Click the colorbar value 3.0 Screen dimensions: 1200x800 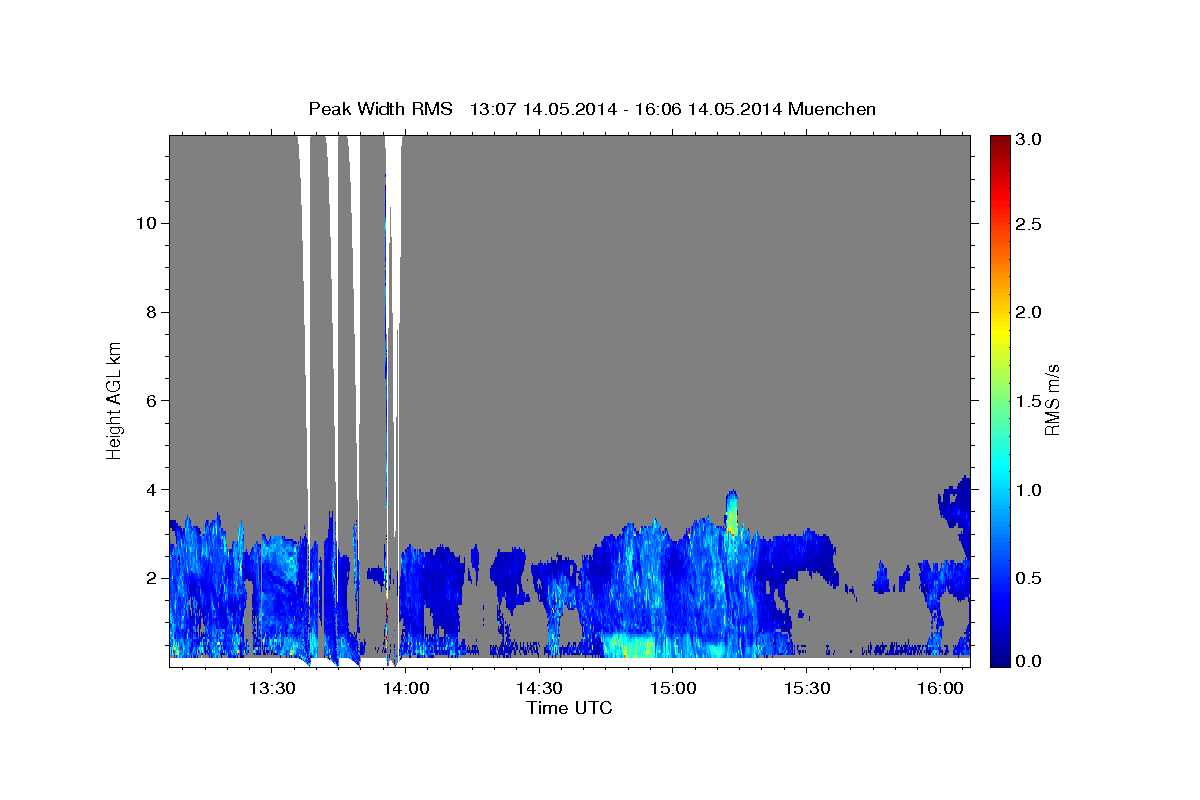click(x=1029, y=140)
